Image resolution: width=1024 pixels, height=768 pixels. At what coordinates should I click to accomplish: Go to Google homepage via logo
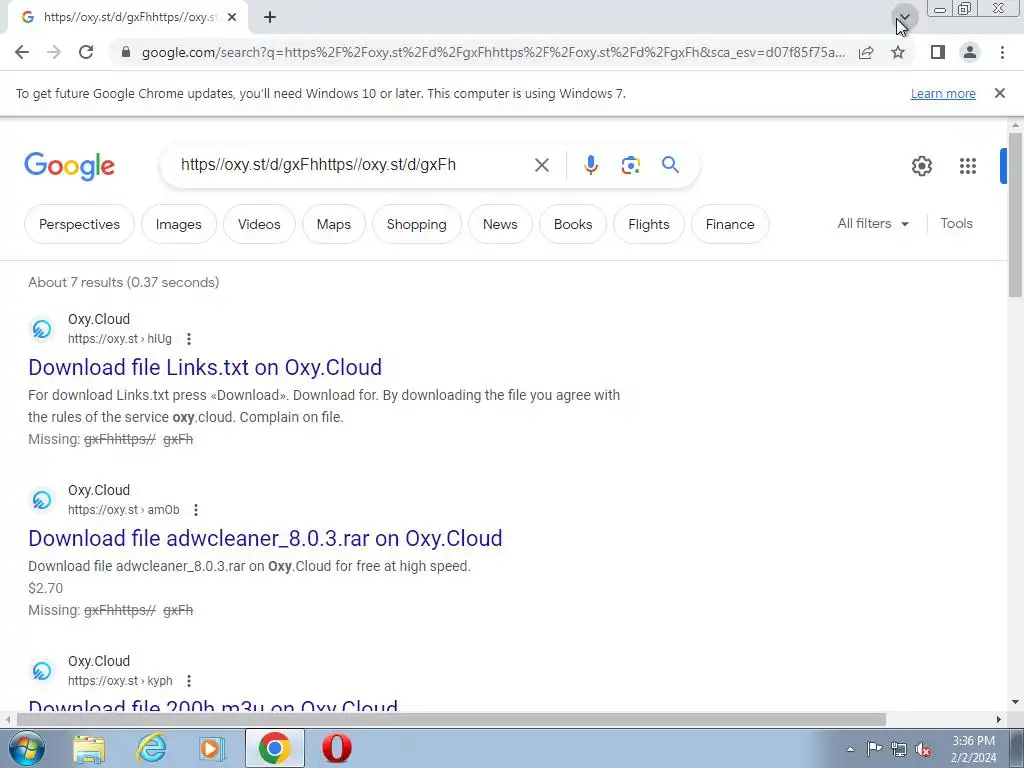[x=69, y=166]
